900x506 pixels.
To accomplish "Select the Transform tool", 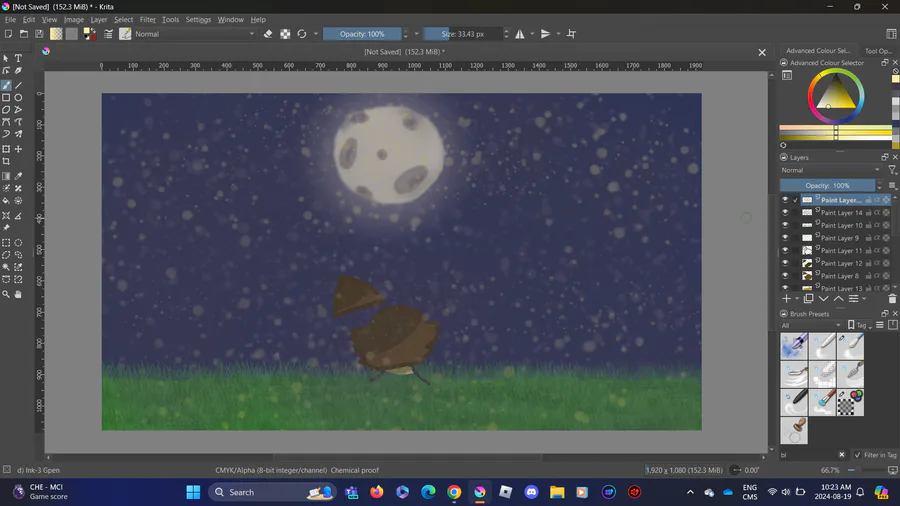I will 6,149.
